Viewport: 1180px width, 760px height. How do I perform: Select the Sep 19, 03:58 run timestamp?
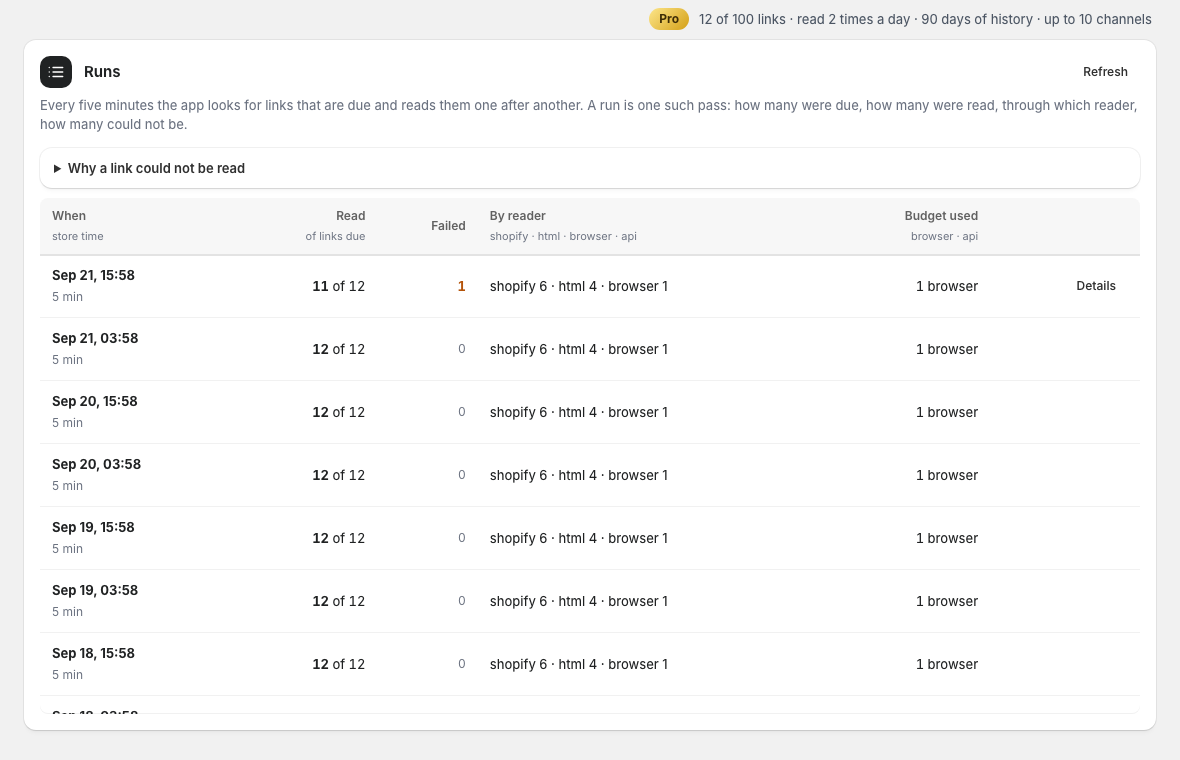[95, 591]
